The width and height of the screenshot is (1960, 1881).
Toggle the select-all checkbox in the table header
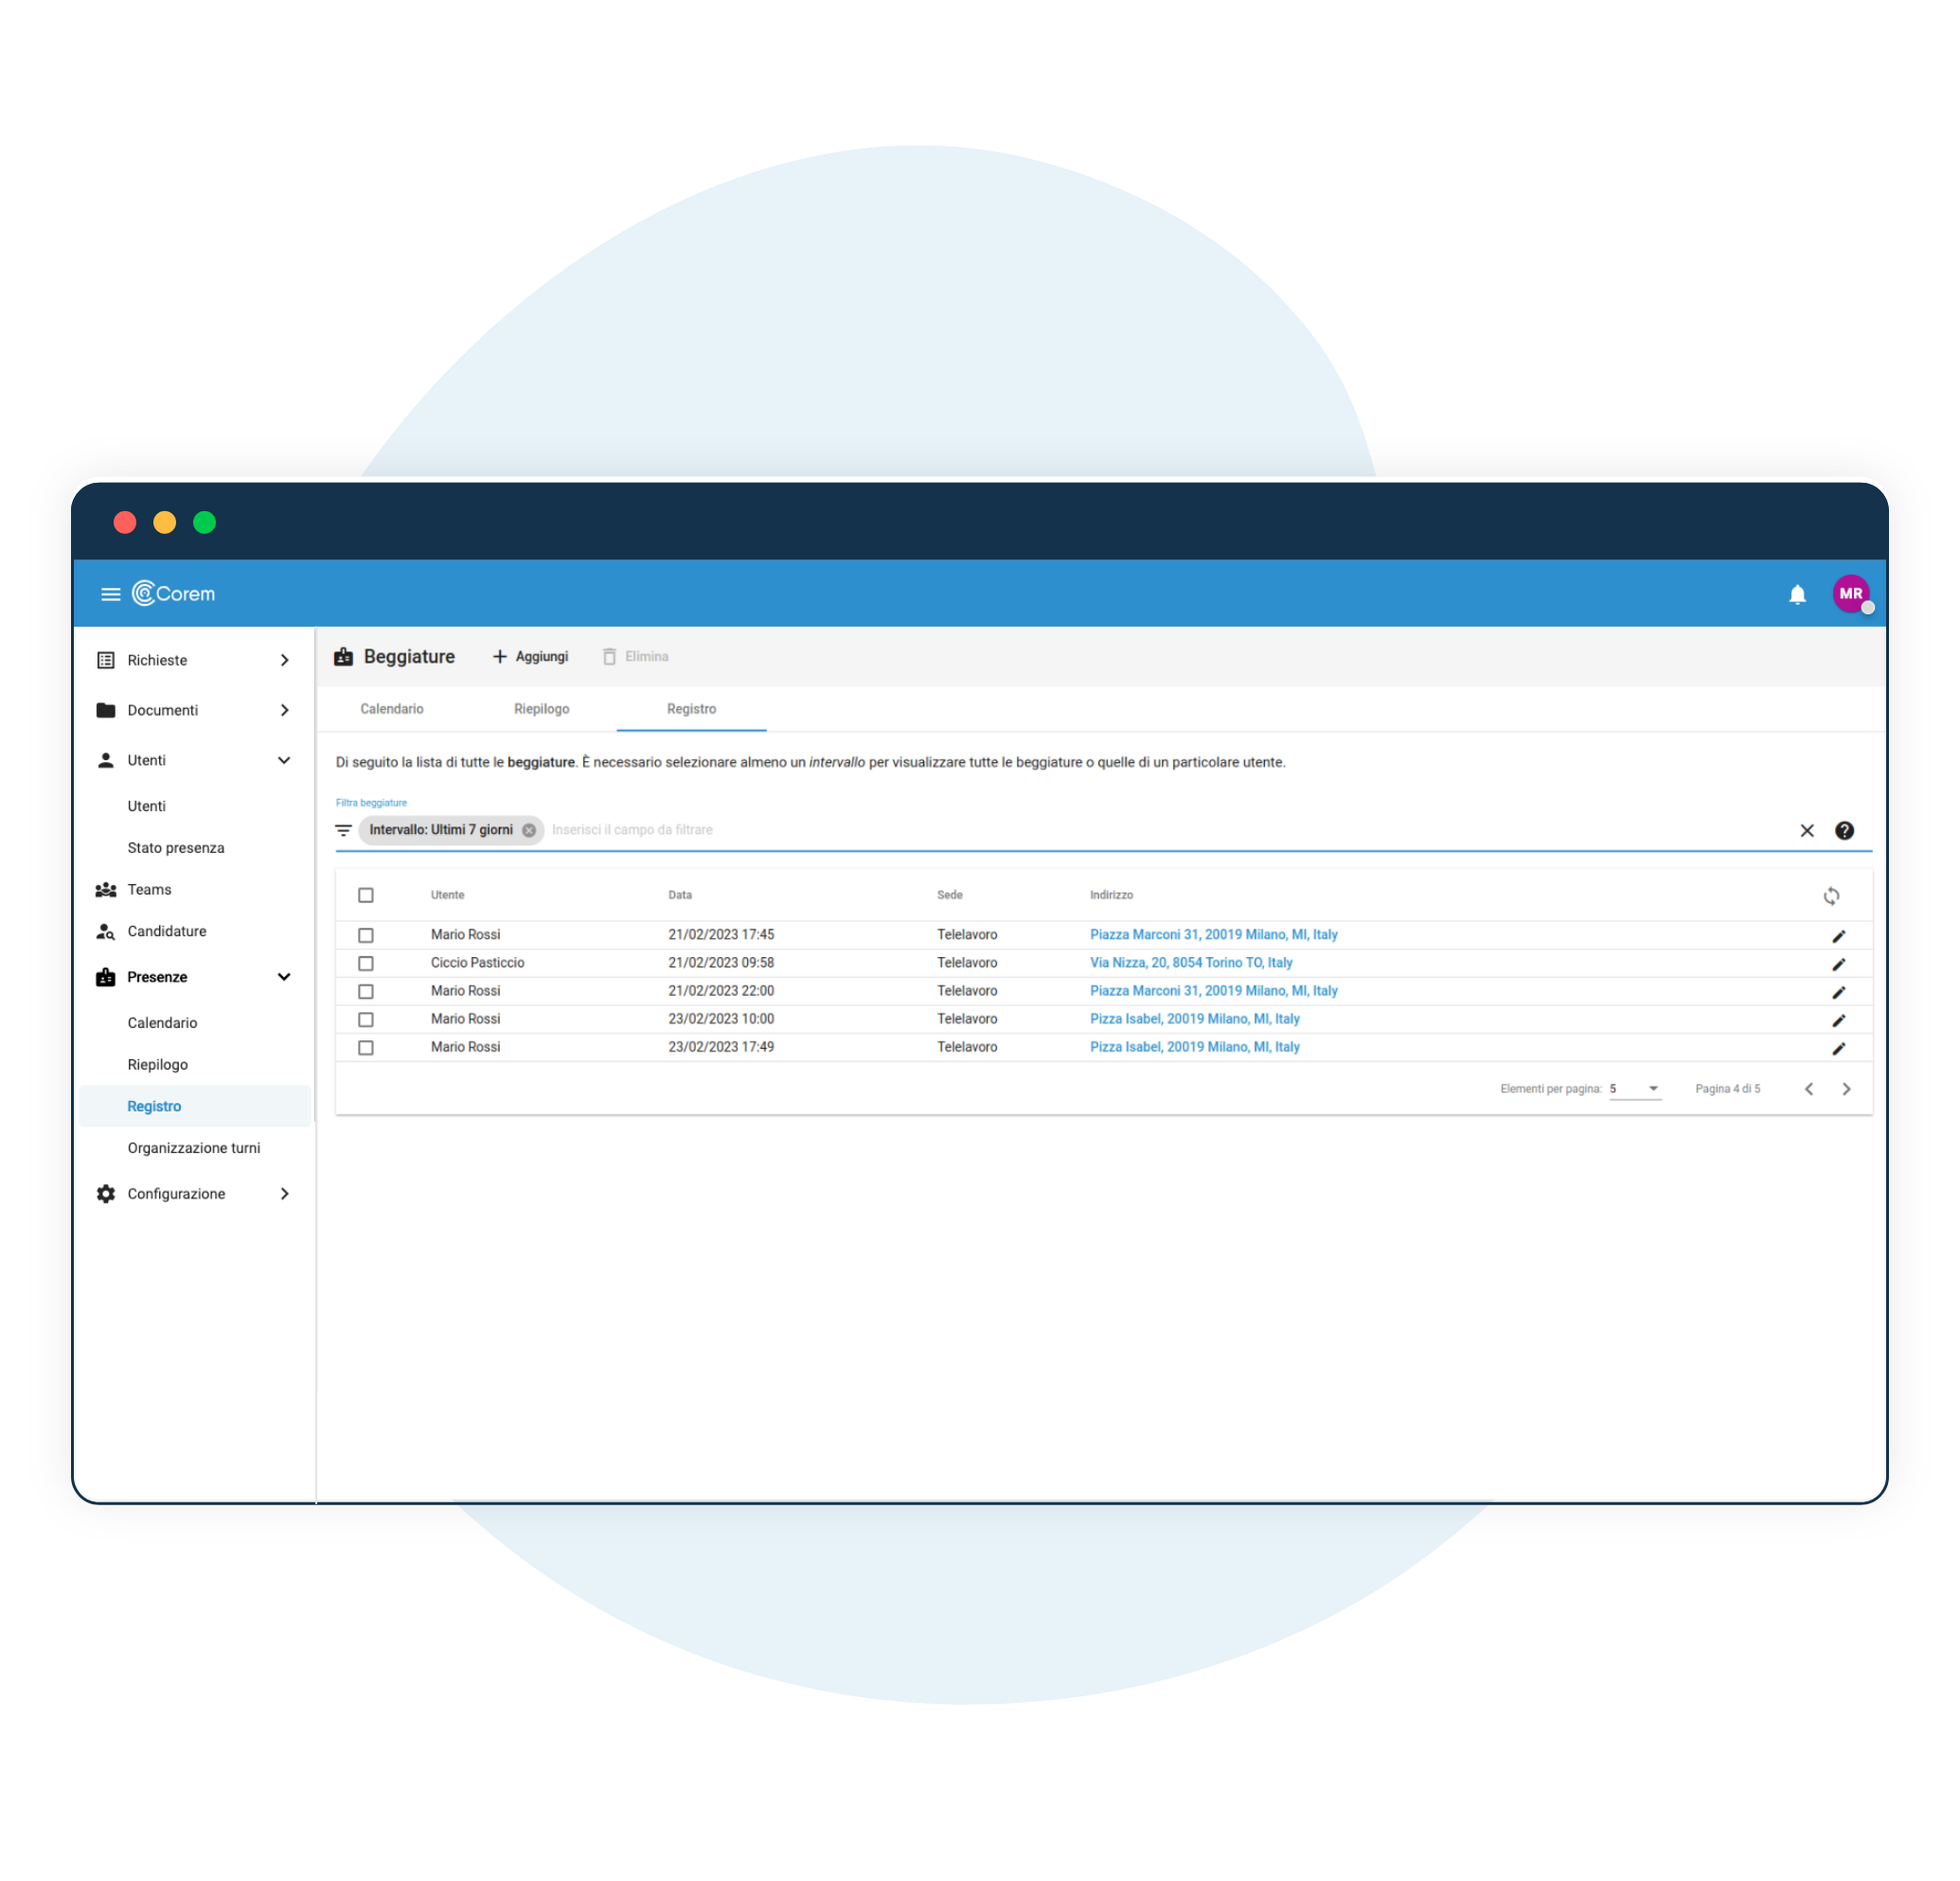365,896
